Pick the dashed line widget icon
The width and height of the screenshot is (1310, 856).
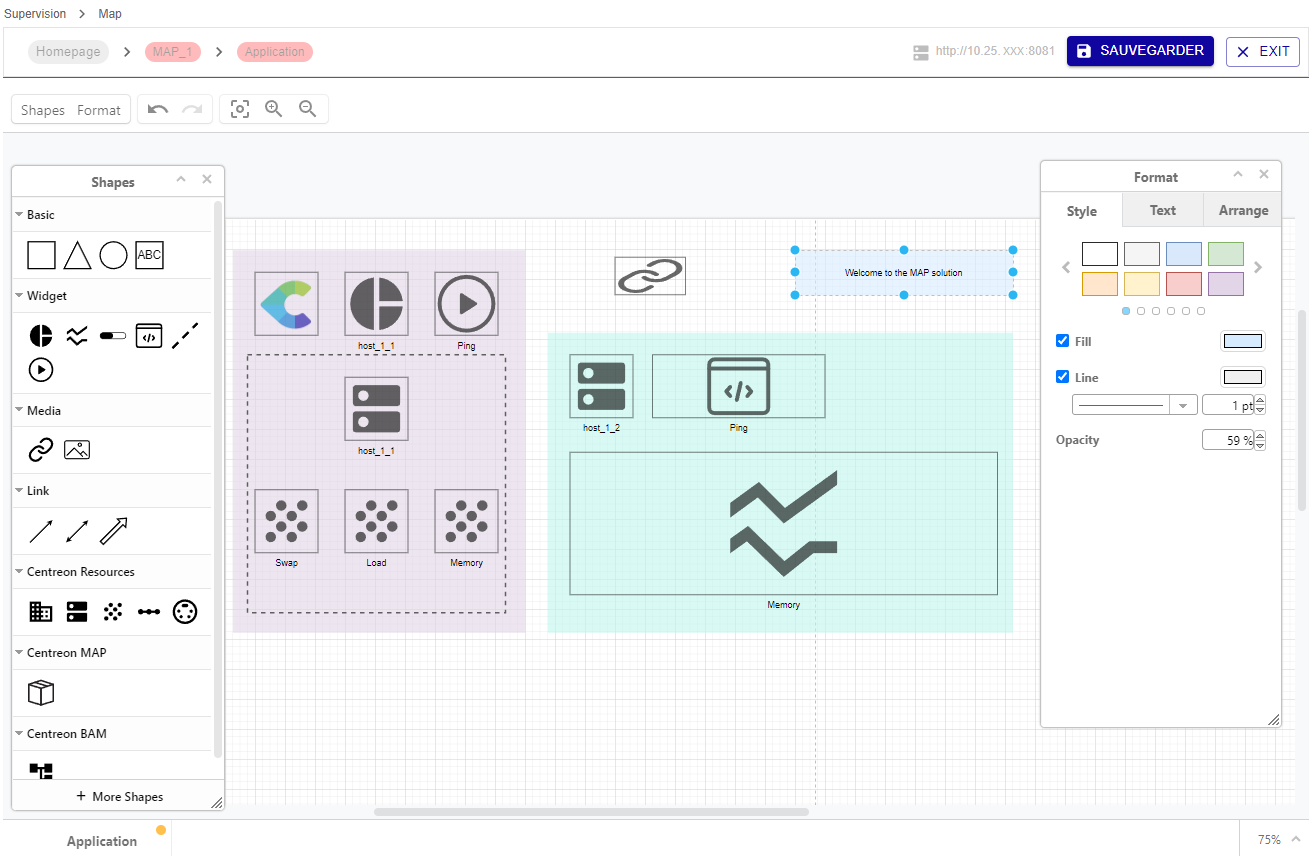(x=185, y=336)
